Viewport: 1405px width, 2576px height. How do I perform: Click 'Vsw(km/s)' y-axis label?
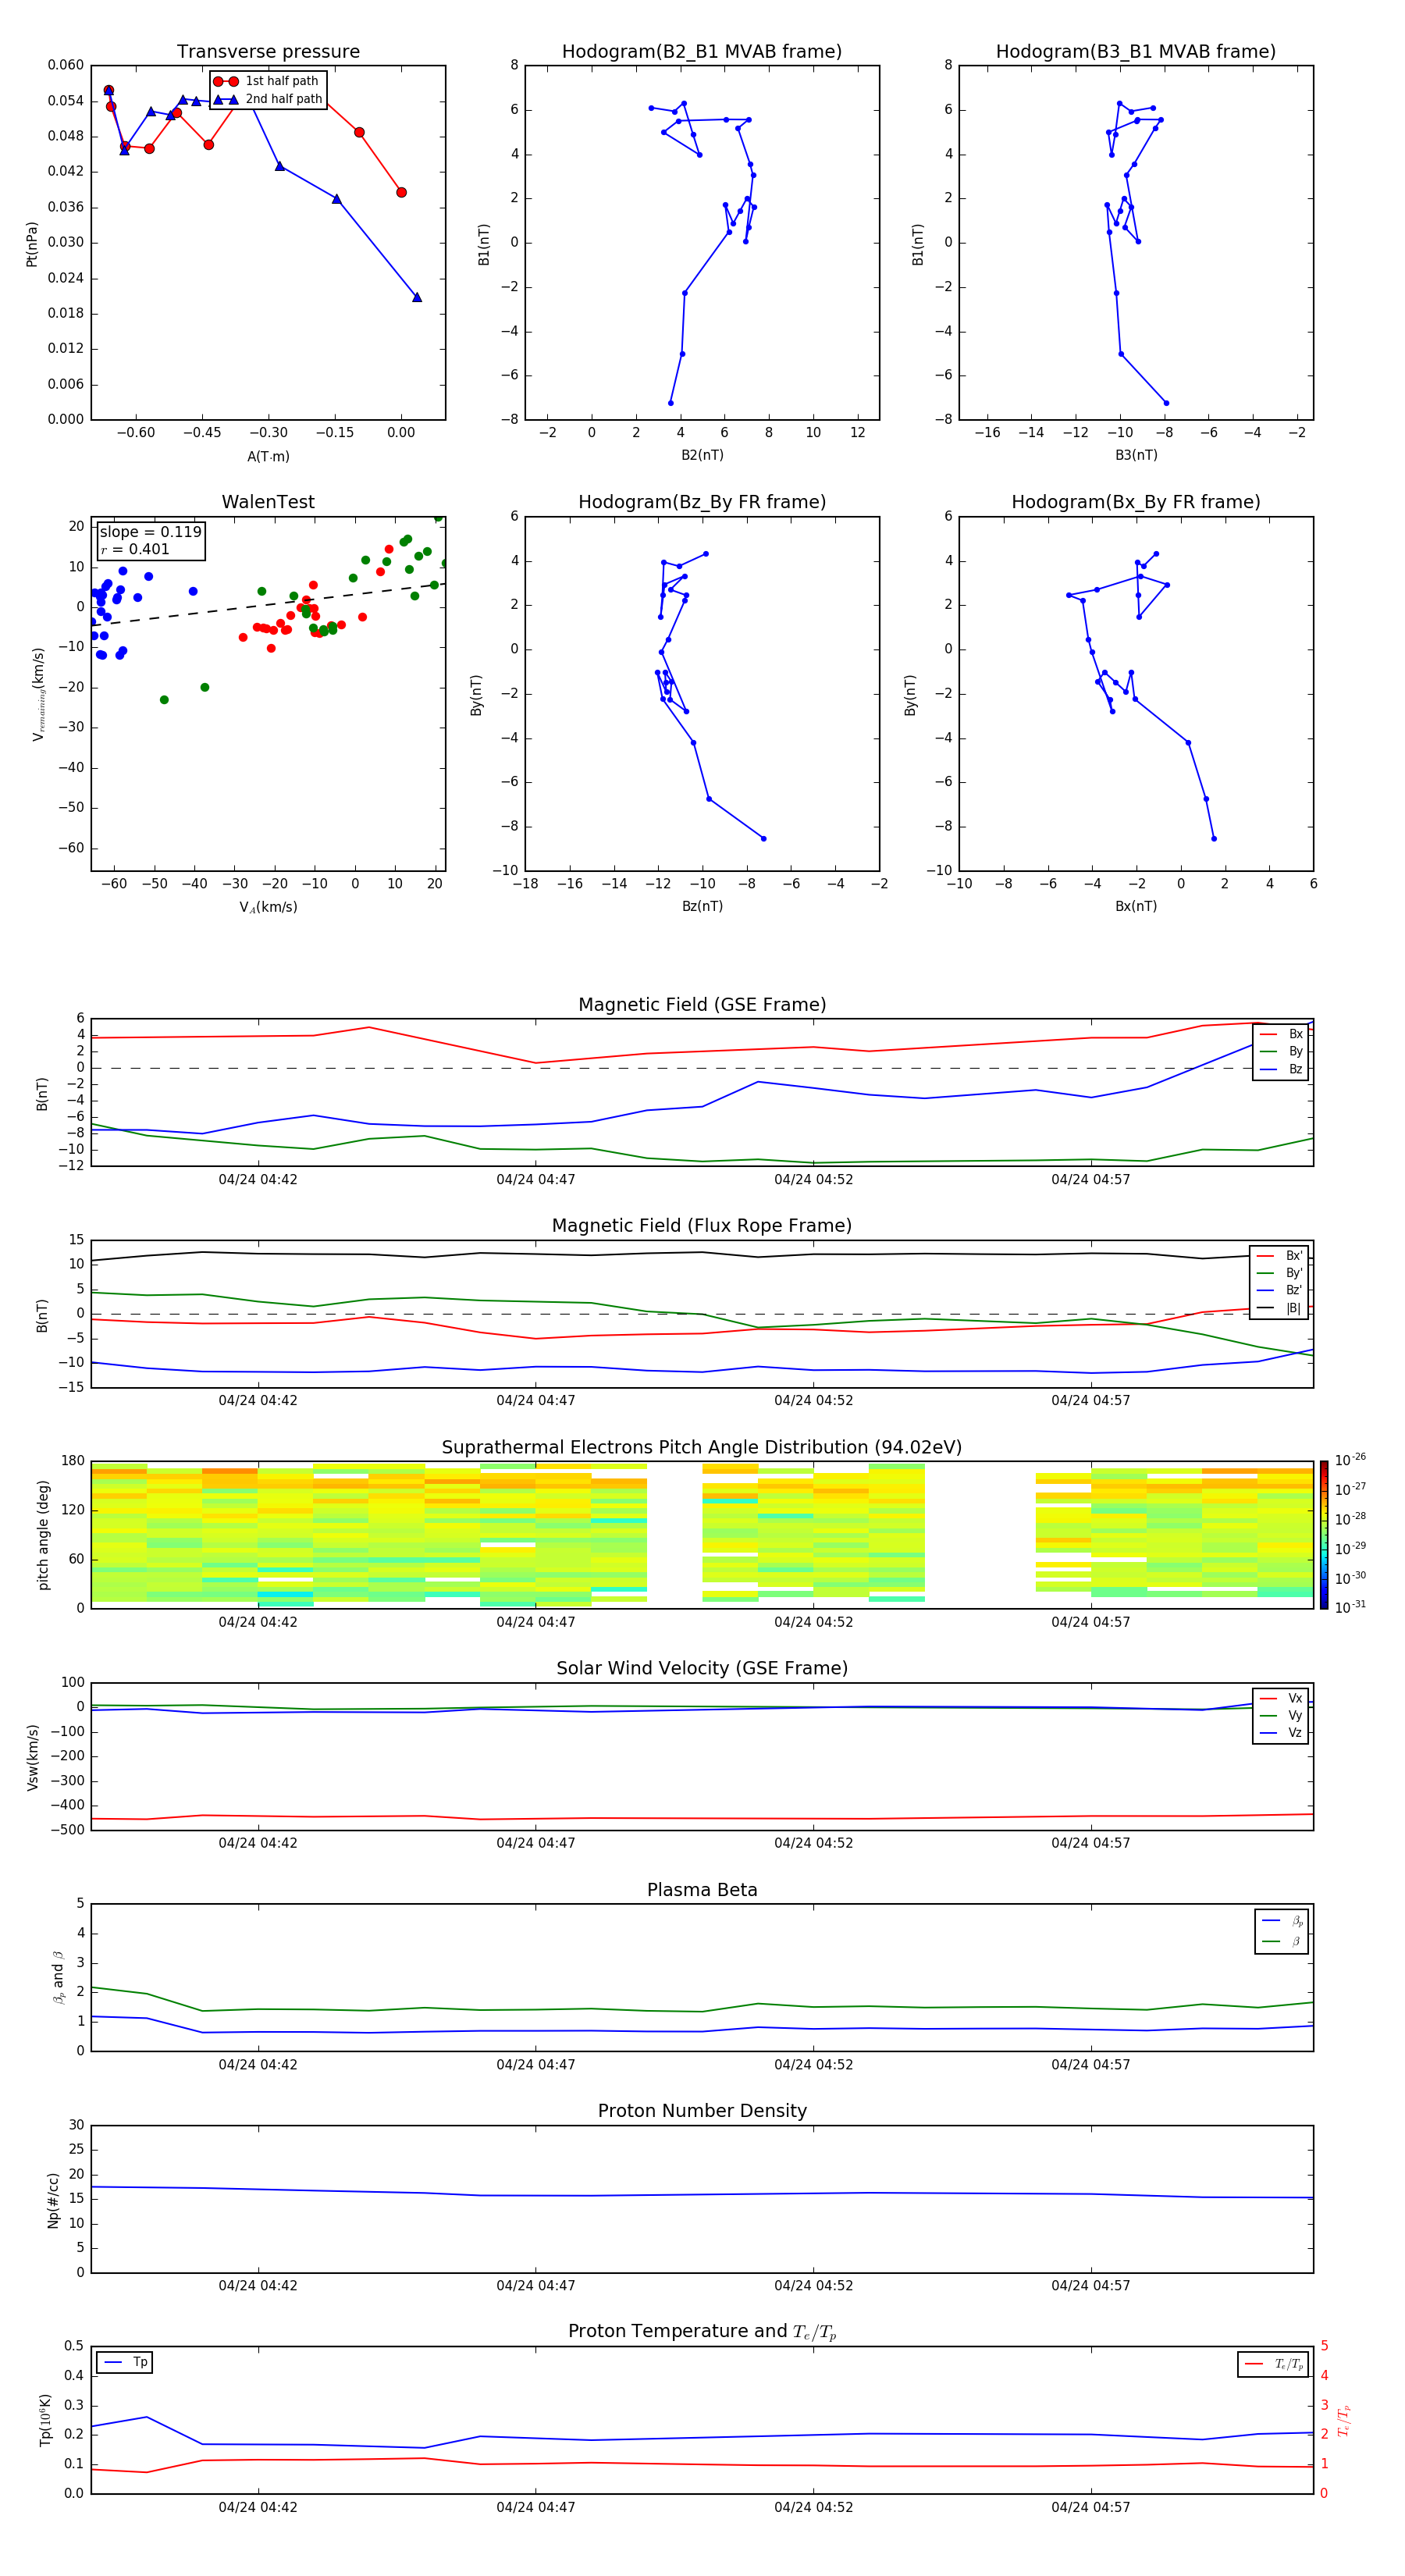point(32,1757)
